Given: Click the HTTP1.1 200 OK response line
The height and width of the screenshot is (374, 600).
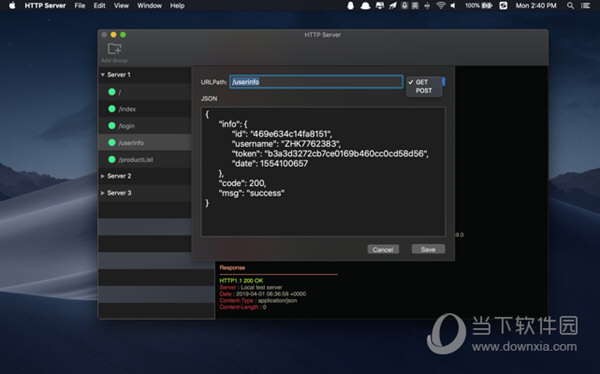Looking at the screenshot, I should pos(241,281).
